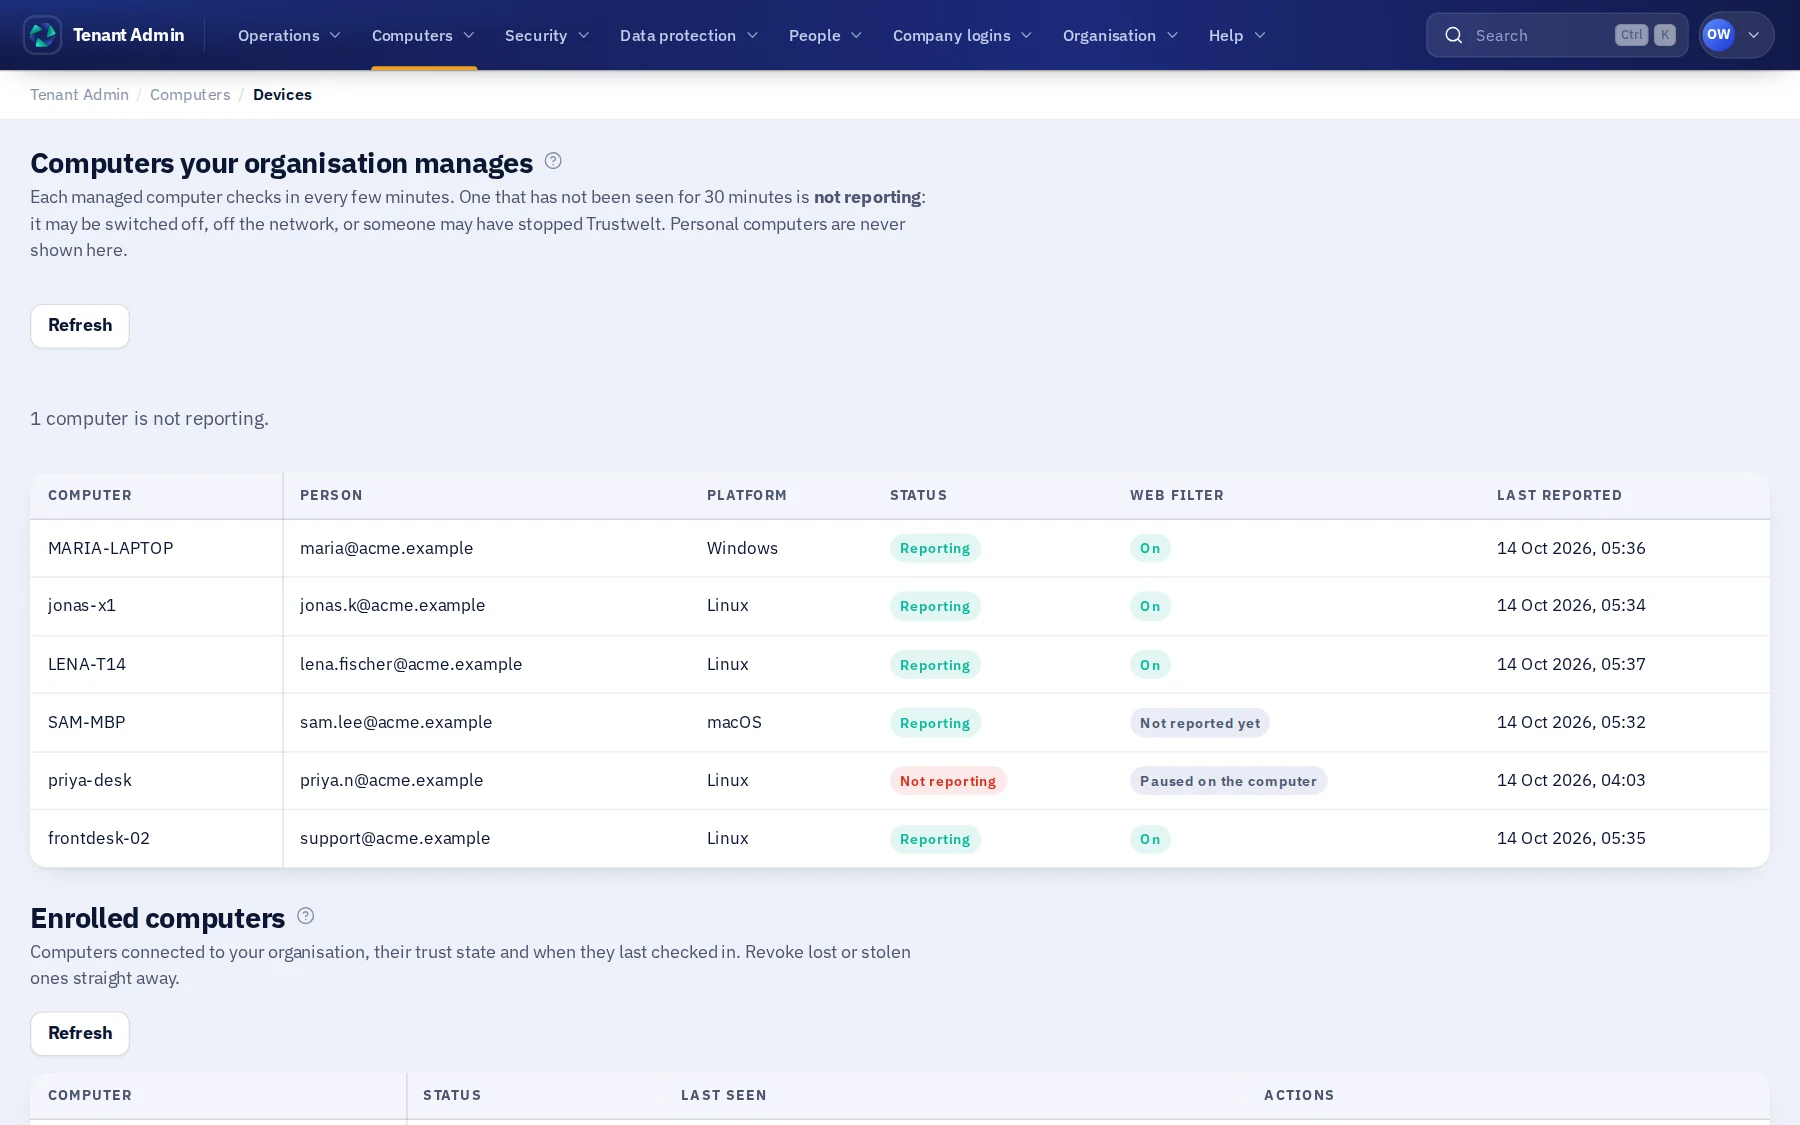
Task: Click the Not reported yet badge
Action: click(1200, 723)
